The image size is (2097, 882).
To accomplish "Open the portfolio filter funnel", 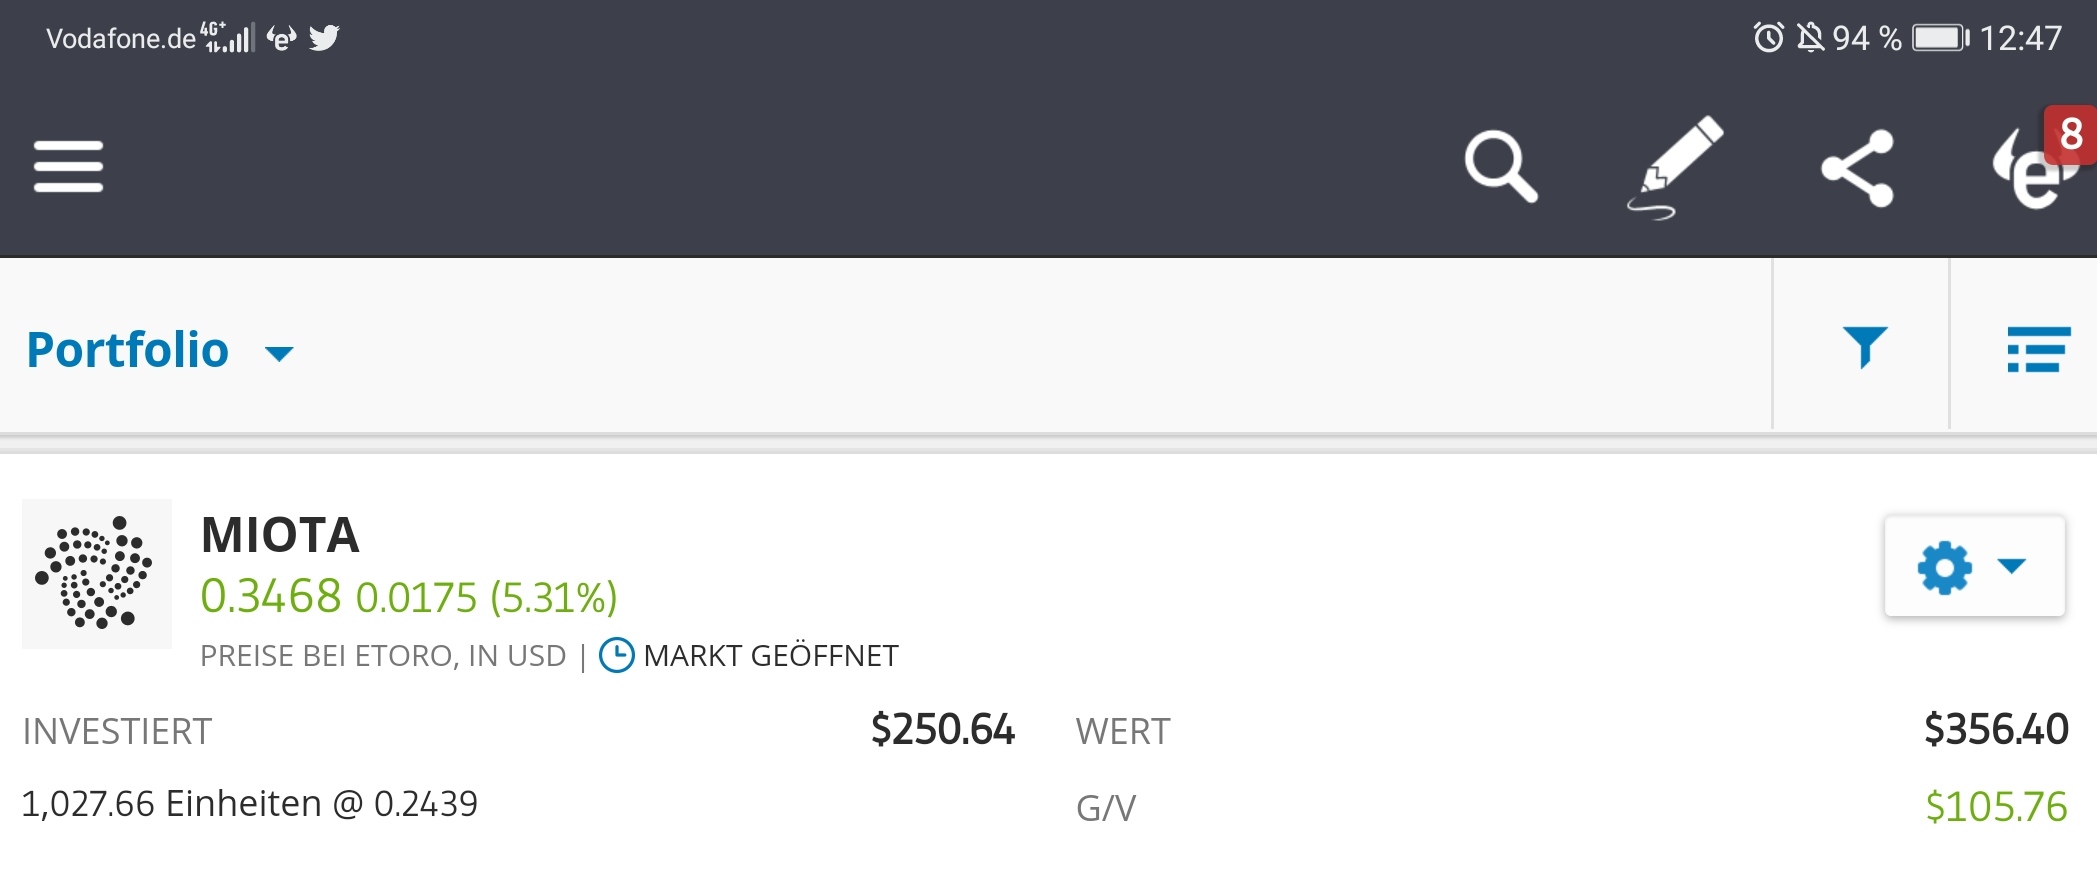I will (1865, 347).
